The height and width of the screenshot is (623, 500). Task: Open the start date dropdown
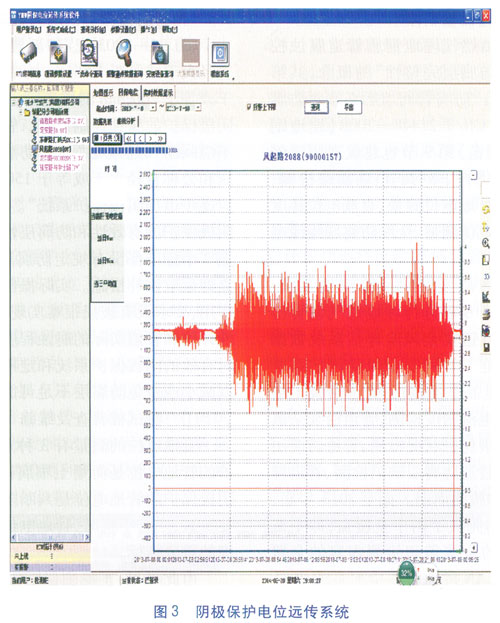coord(153,108)
